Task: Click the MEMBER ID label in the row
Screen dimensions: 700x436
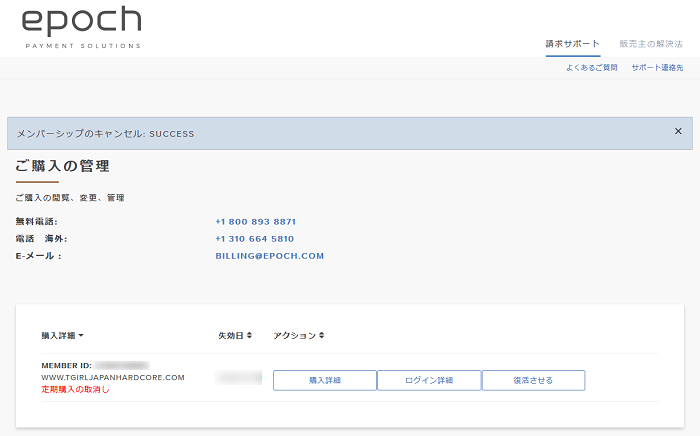Action: pos(66,365)
